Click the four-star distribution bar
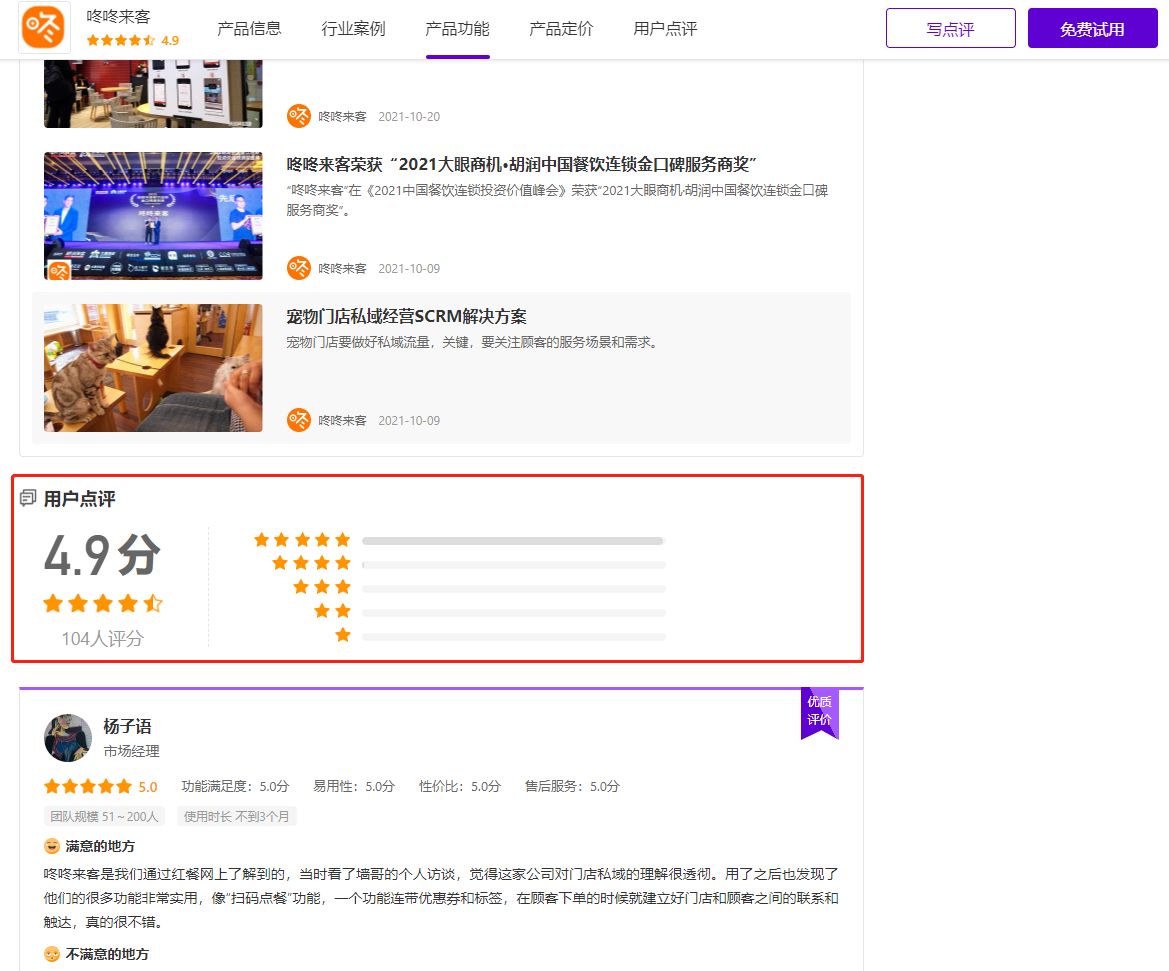Screen dimensions: 1169x971 514,565
